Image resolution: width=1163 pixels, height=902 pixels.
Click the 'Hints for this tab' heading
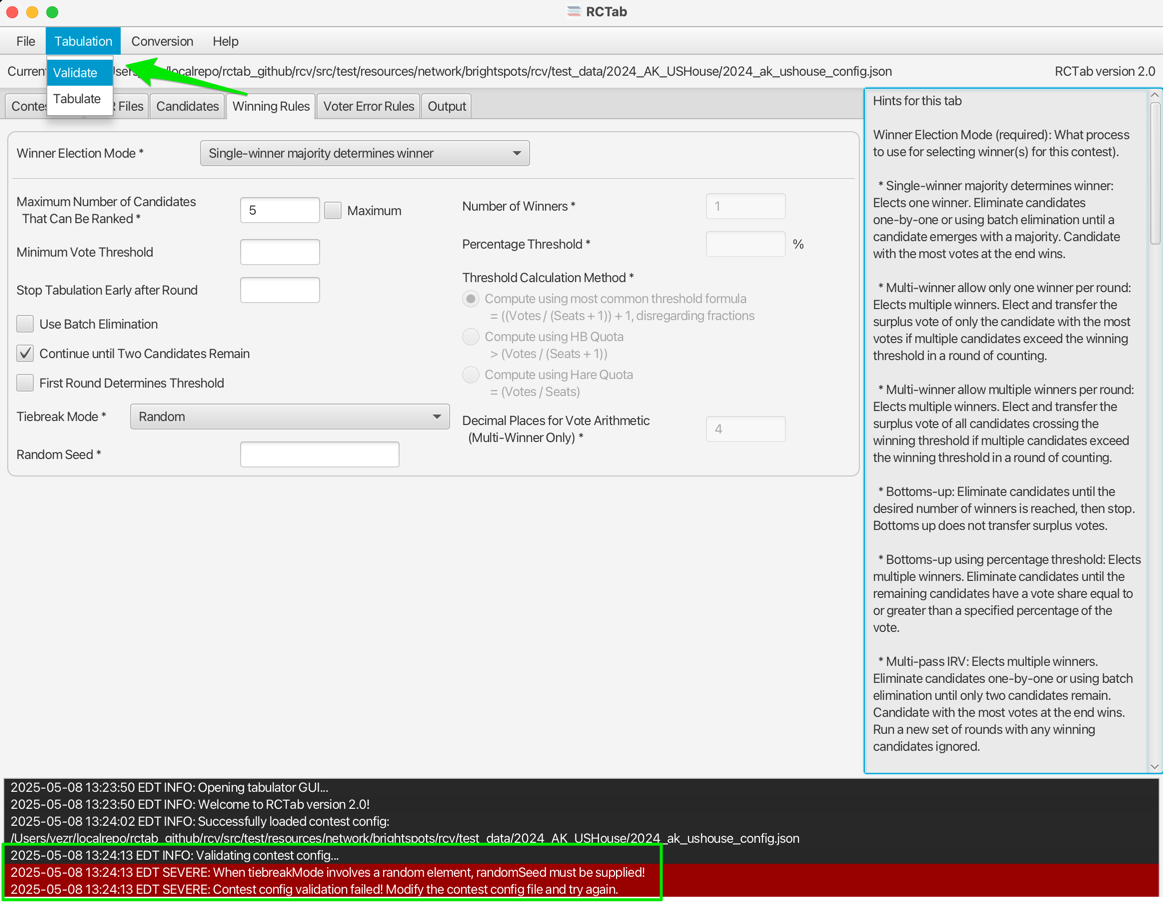click(917, 101)
